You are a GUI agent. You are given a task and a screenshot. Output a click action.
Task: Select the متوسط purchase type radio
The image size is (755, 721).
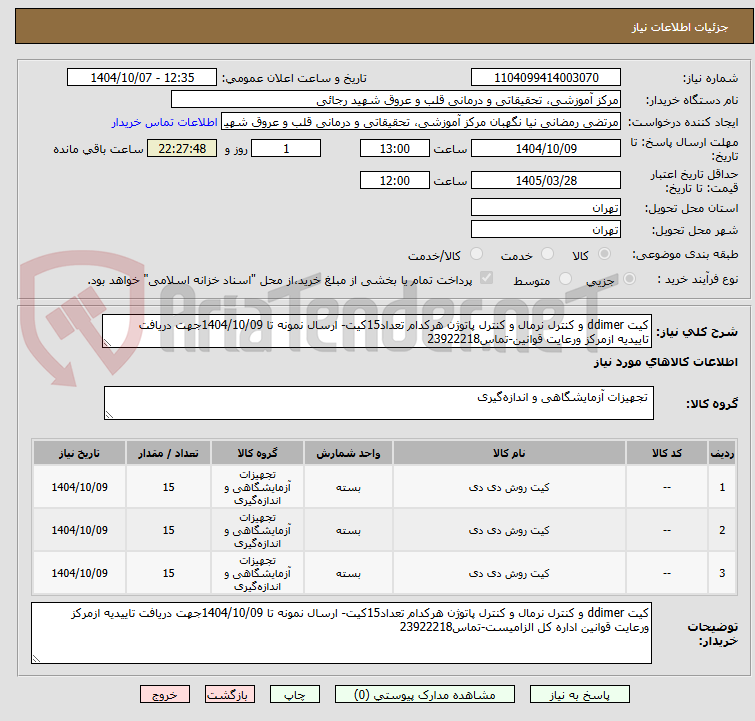tap(565, 279)
